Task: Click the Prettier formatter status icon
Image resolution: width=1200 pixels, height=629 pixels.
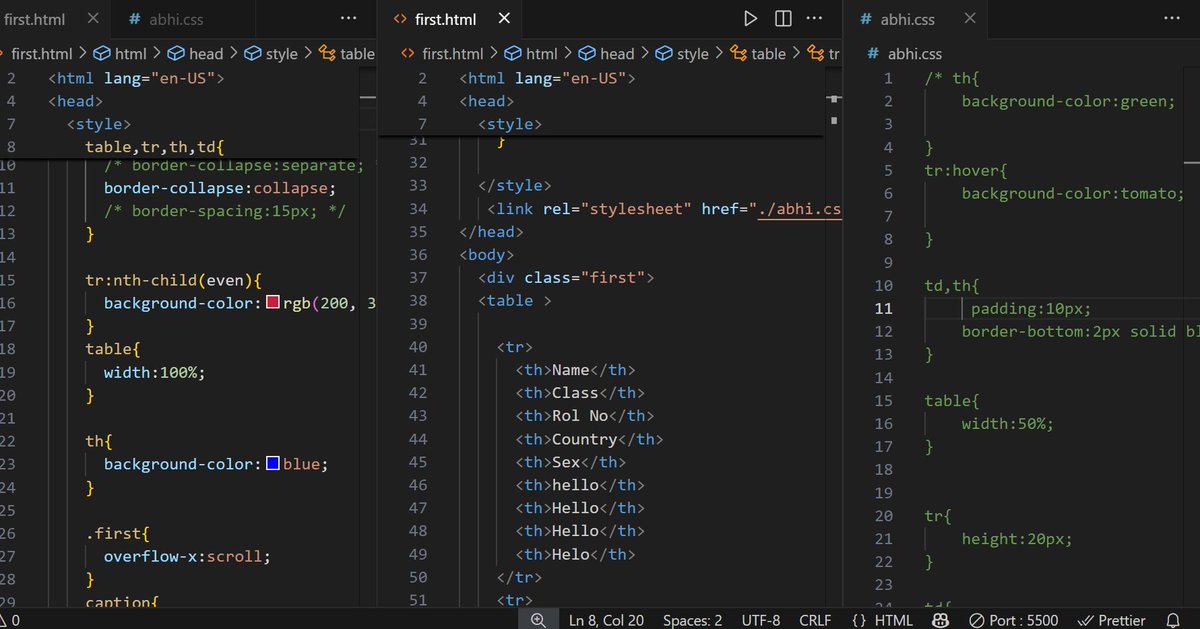Action: click(x=1111, y=619)
